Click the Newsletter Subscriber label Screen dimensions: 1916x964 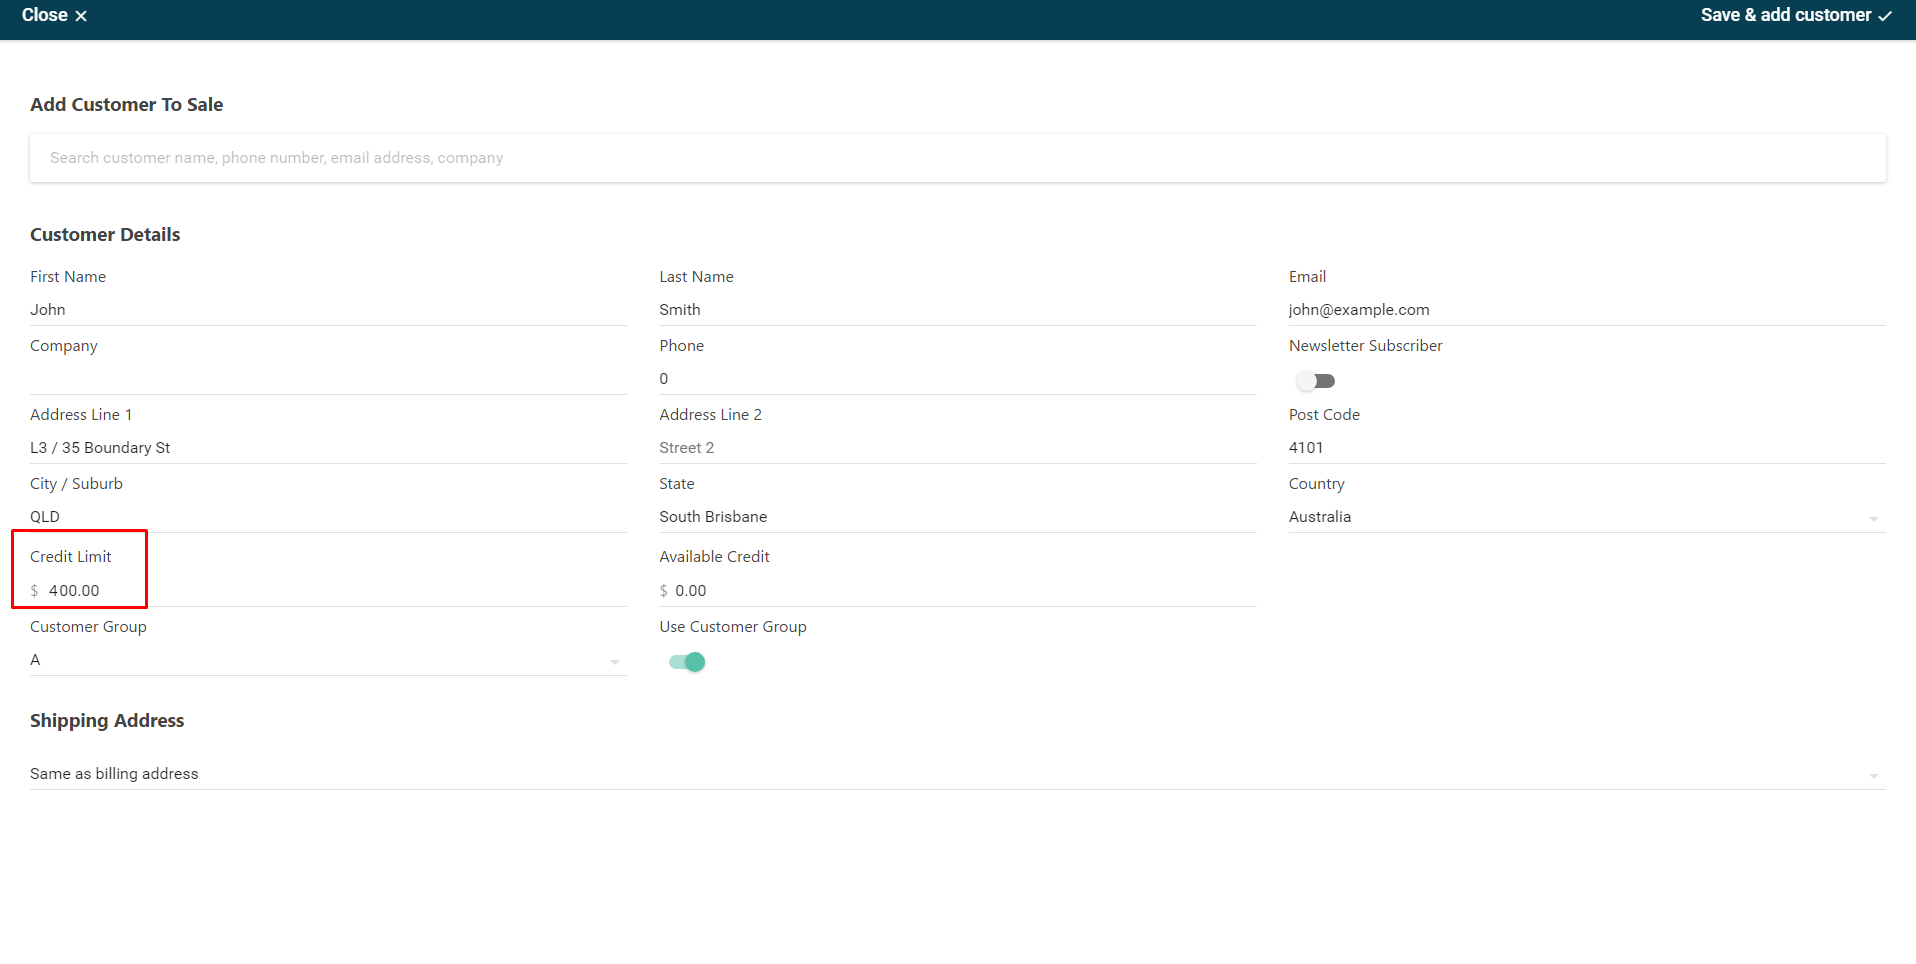pyautogui.click(x=1365, y=346)
